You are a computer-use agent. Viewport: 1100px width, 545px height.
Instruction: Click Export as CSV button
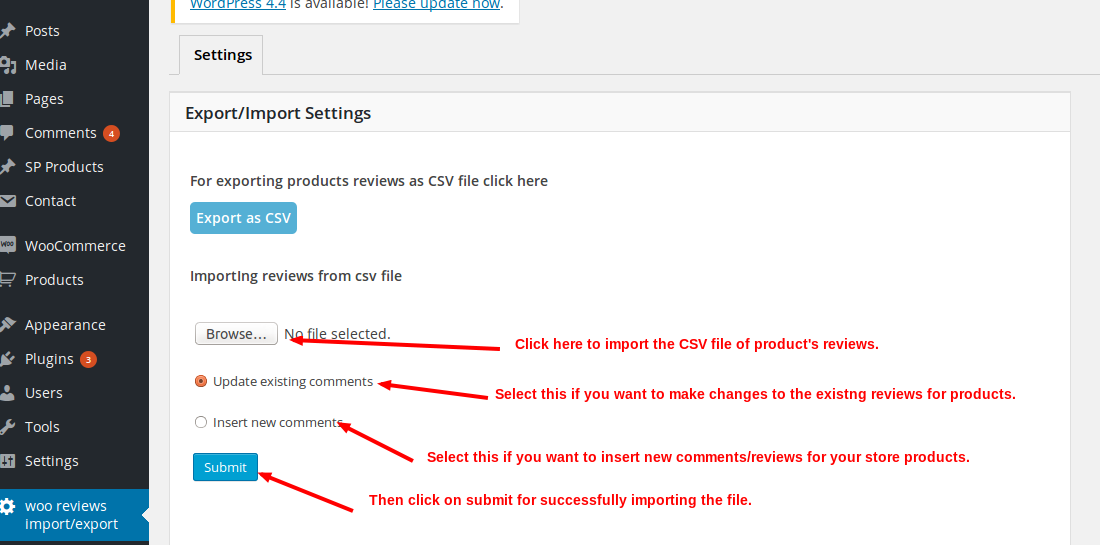click(x=243, y=218)
